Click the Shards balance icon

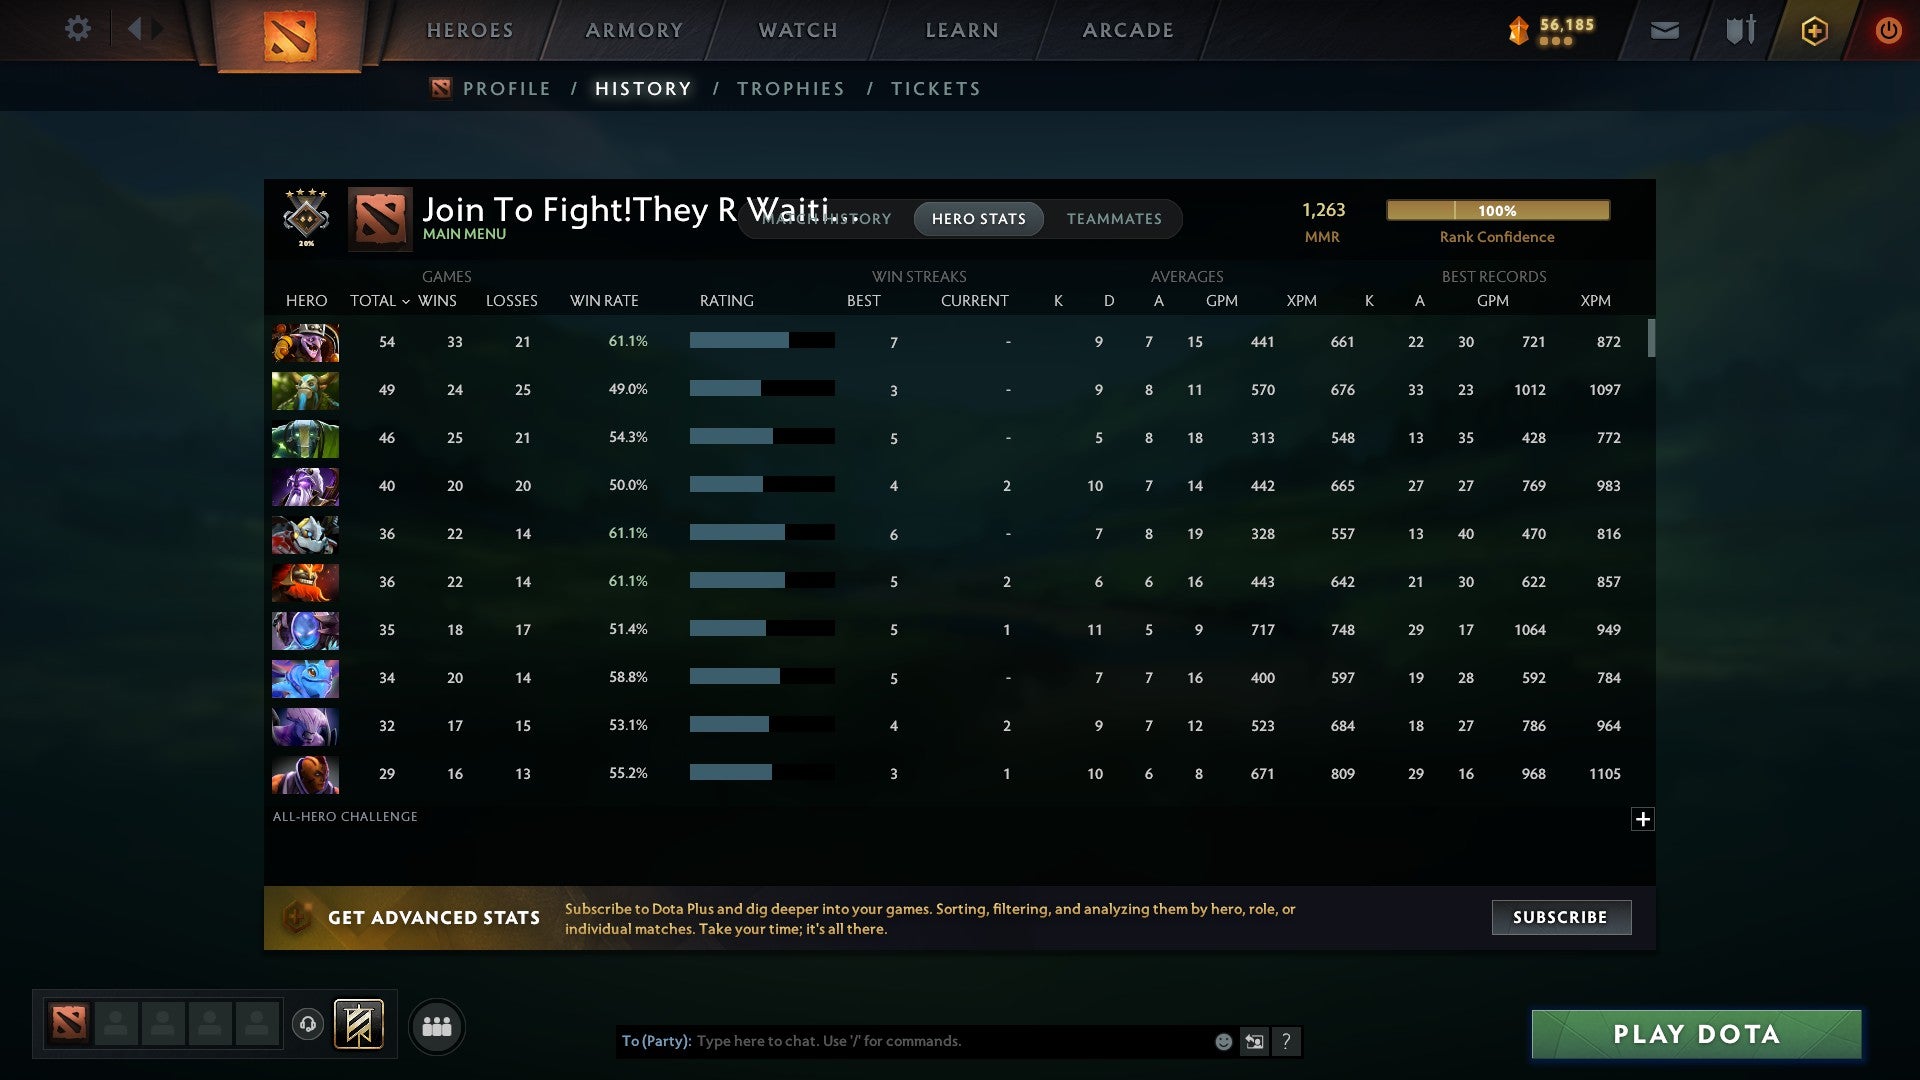[x=1517, y=30]
